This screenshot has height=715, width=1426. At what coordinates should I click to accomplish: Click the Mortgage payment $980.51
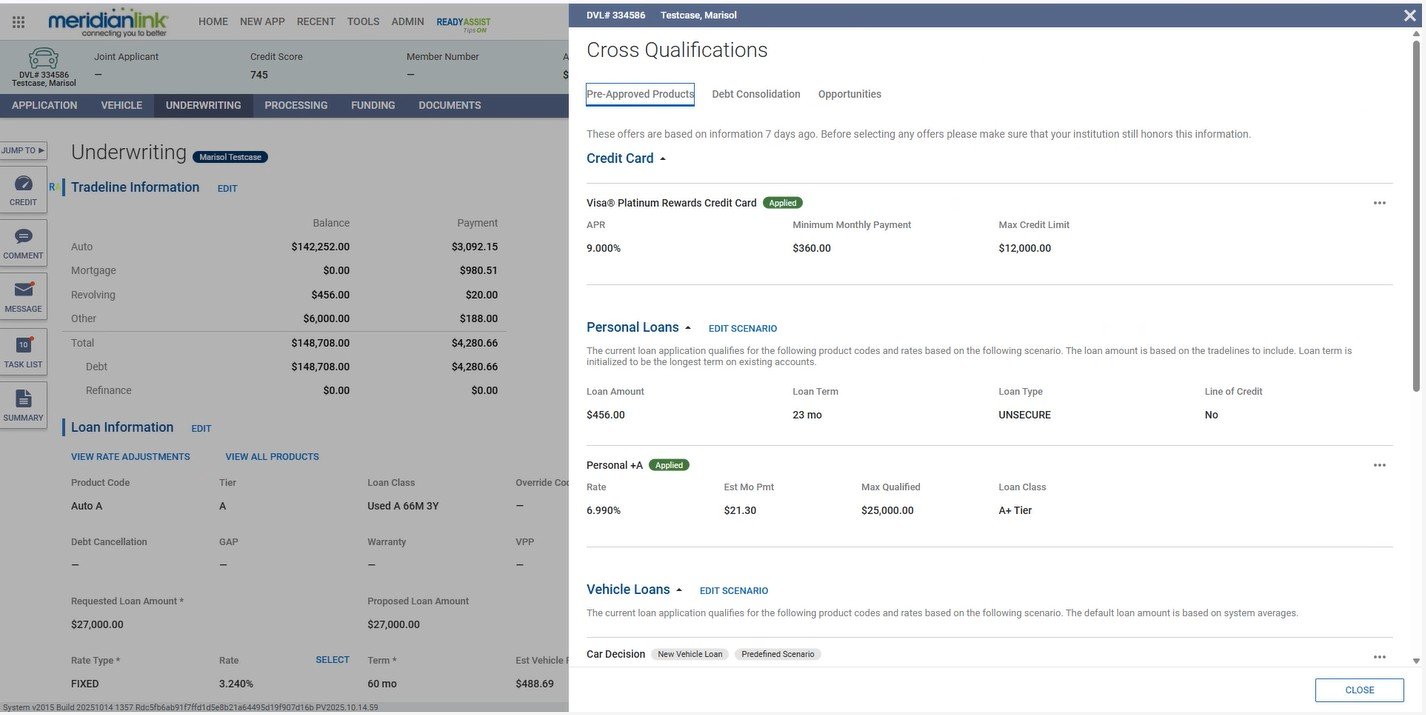[478, 271]
